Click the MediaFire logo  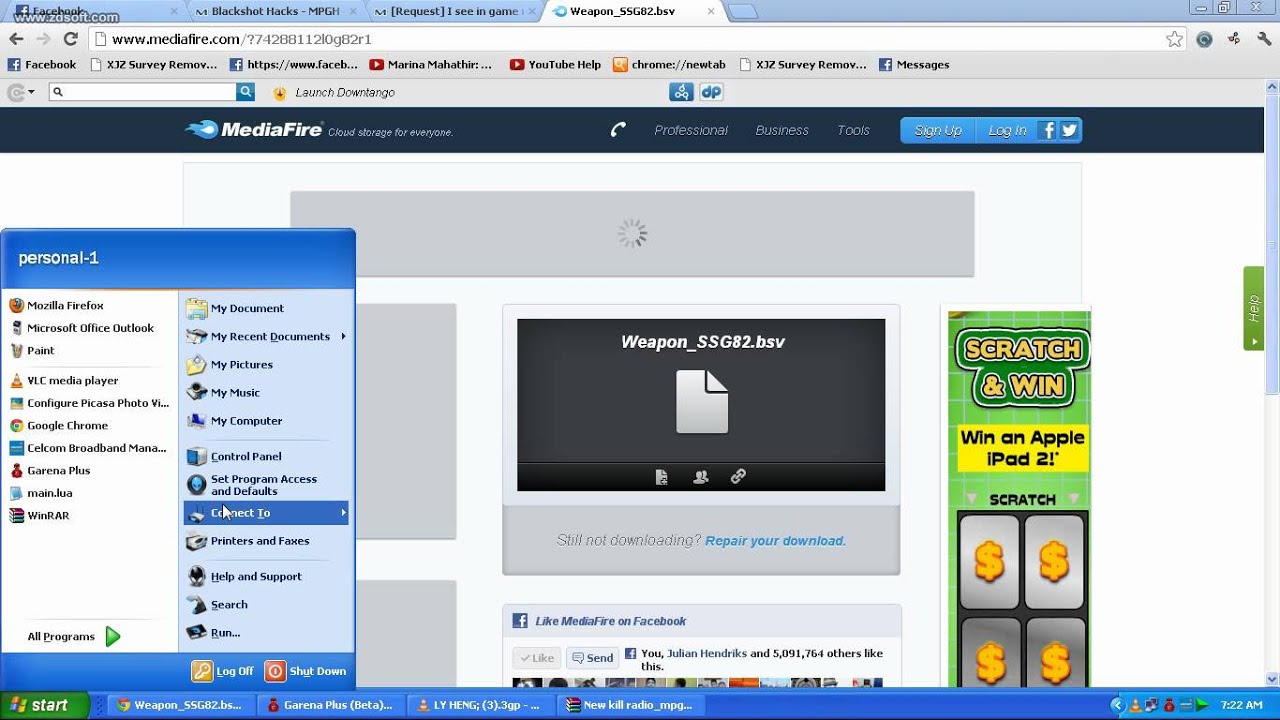255,130
